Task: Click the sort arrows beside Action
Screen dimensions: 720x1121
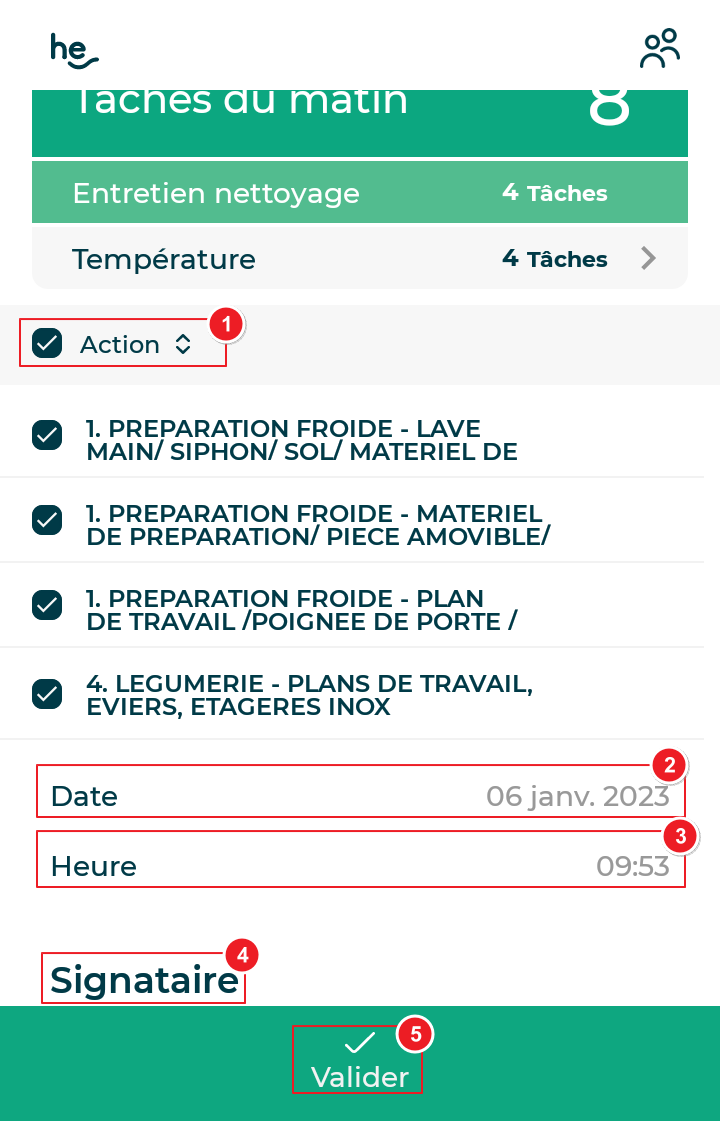Action: [x=183, y=343]
